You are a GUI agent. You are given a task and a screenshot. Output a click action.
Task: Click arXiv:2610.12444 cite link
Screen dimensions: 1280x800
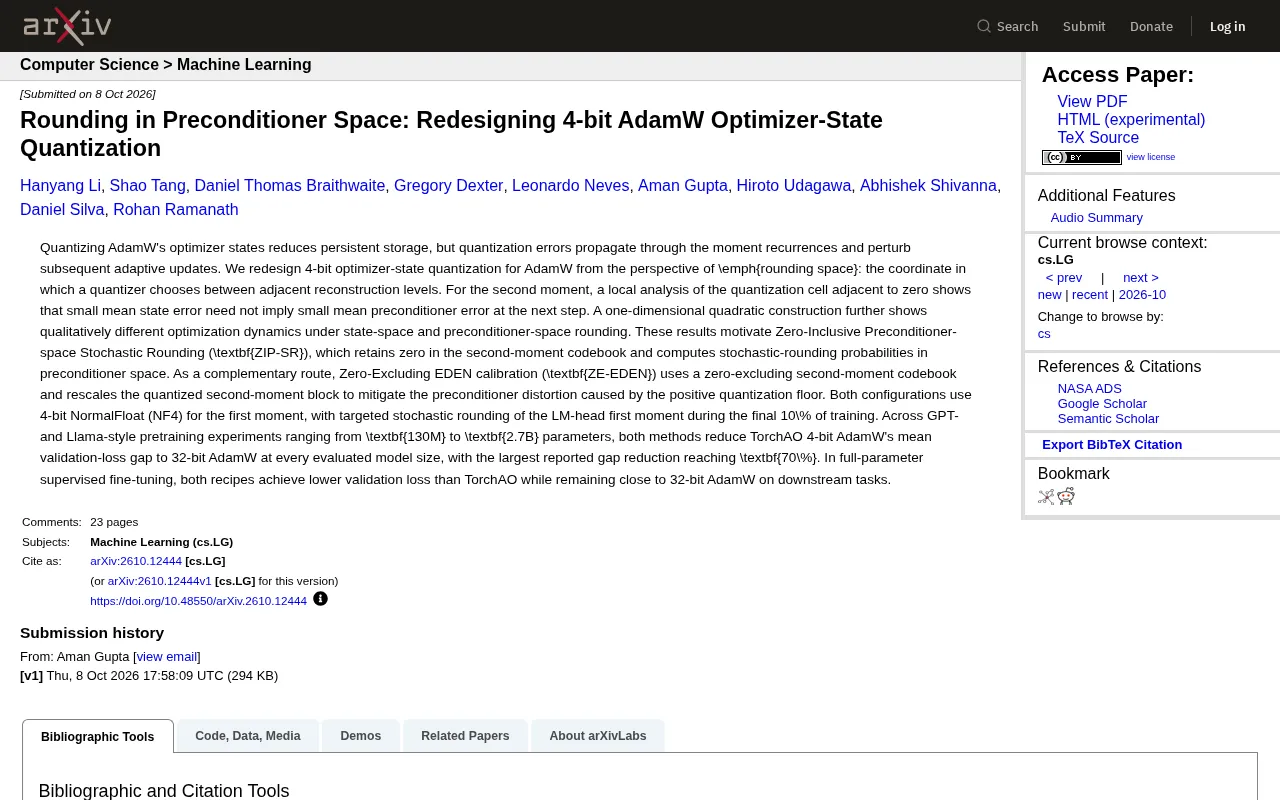pyautogui.click(x=136, y=561)
